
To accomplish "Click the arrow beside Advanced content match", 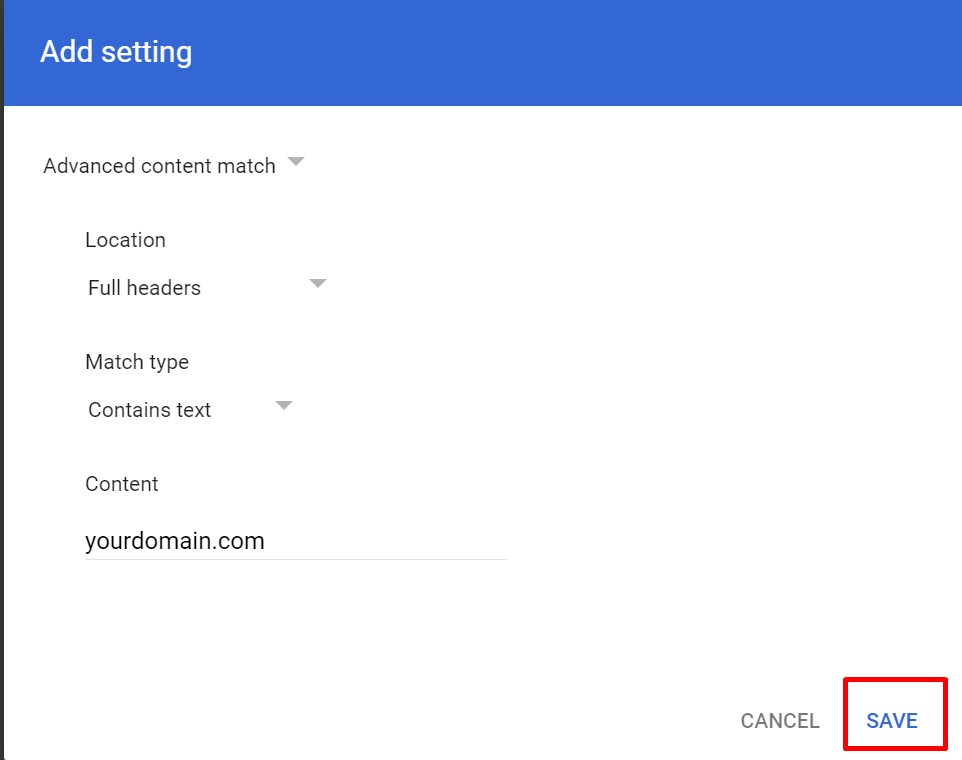I will click(x=295, y=161).
